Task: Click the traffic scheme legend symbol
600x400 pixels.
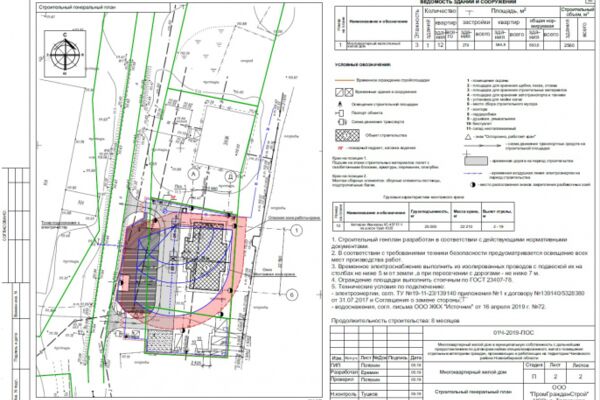Action: click(342, 122)
